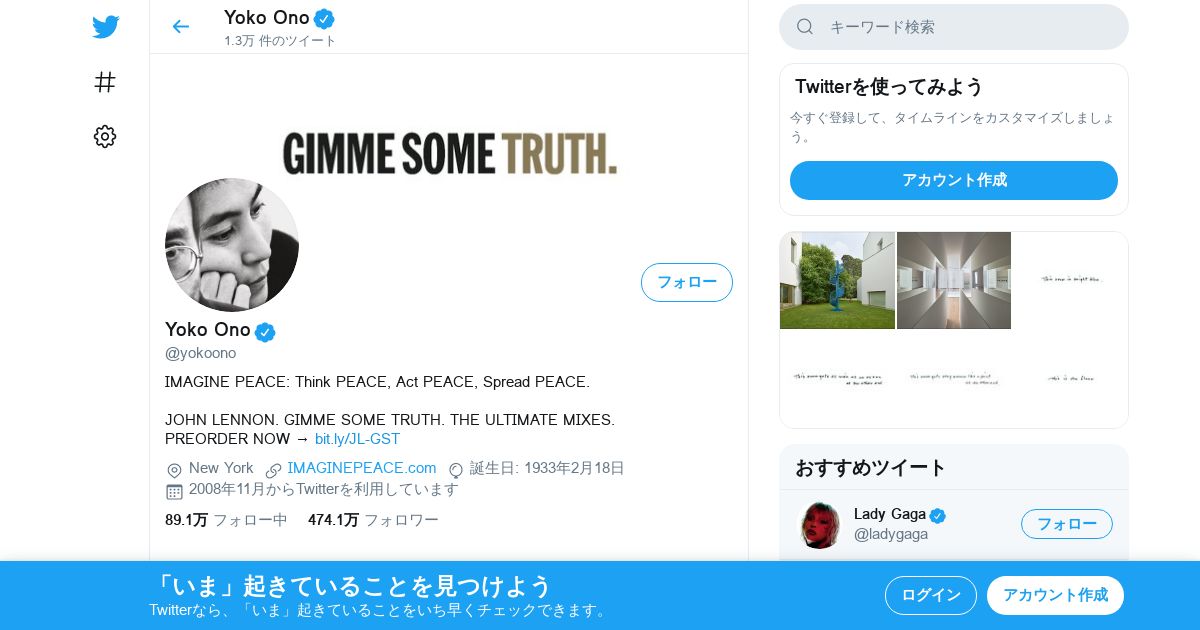1200x630 pixels.
Task: Click the blue アカウント作成 button in sidebar
Action: click(x=954, y=180)
